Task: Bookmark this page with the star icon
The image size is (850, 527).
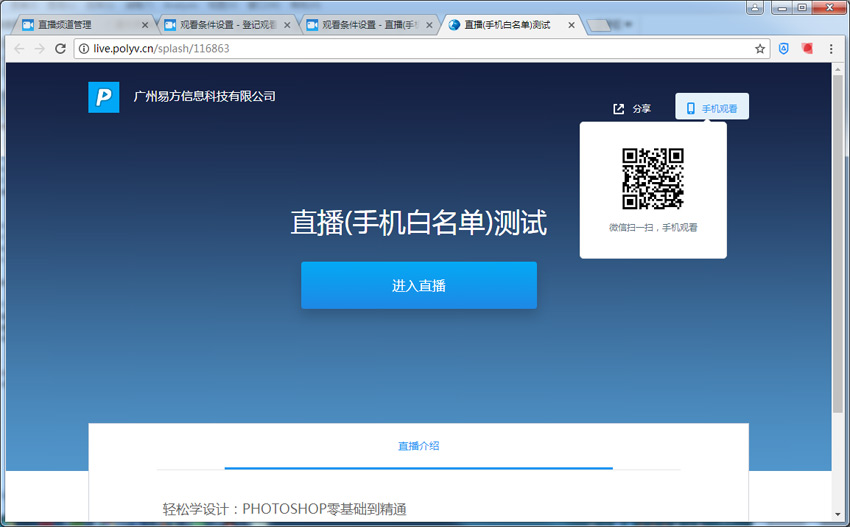Action: [759, 48]
